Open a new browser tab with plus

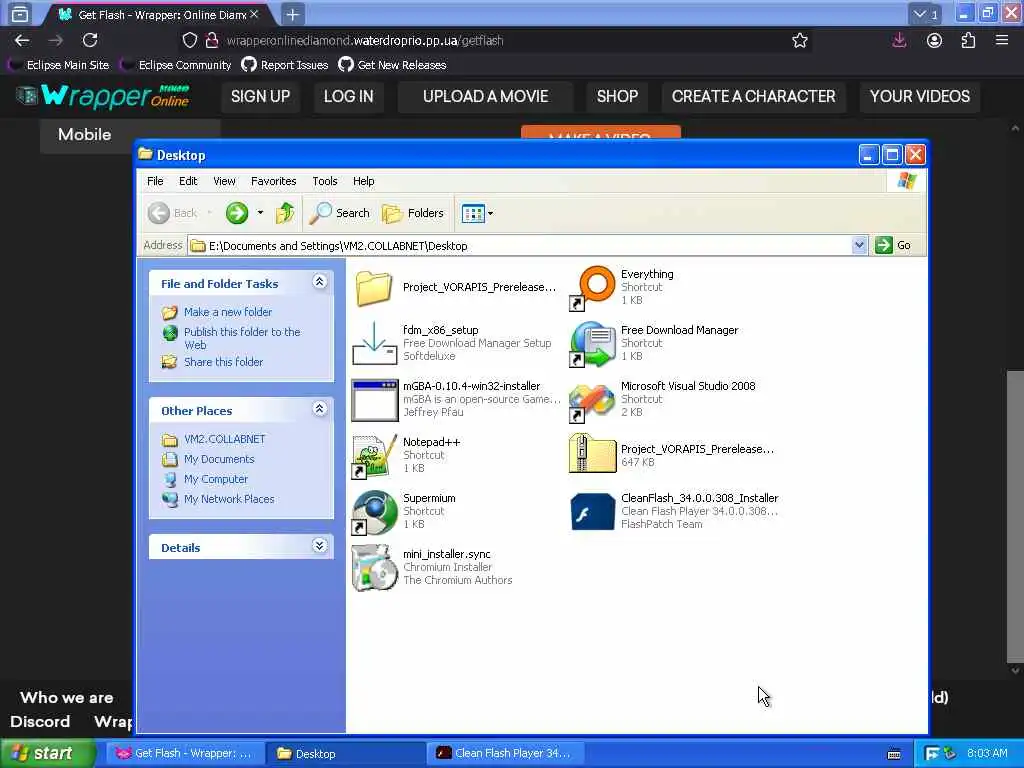point(293,14)
